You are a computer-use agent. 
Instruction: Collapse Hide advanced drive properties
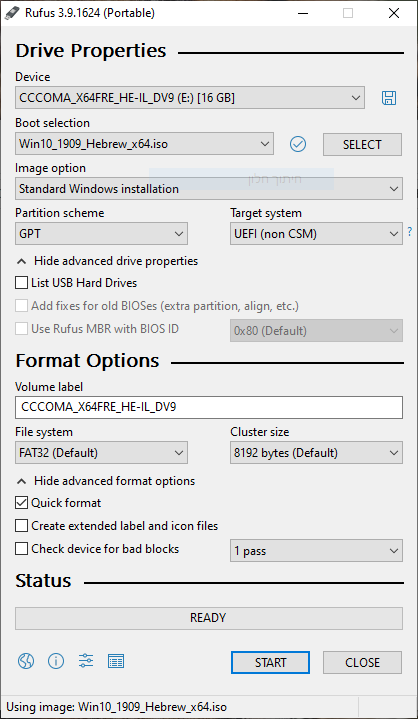[x=107, y=261]
